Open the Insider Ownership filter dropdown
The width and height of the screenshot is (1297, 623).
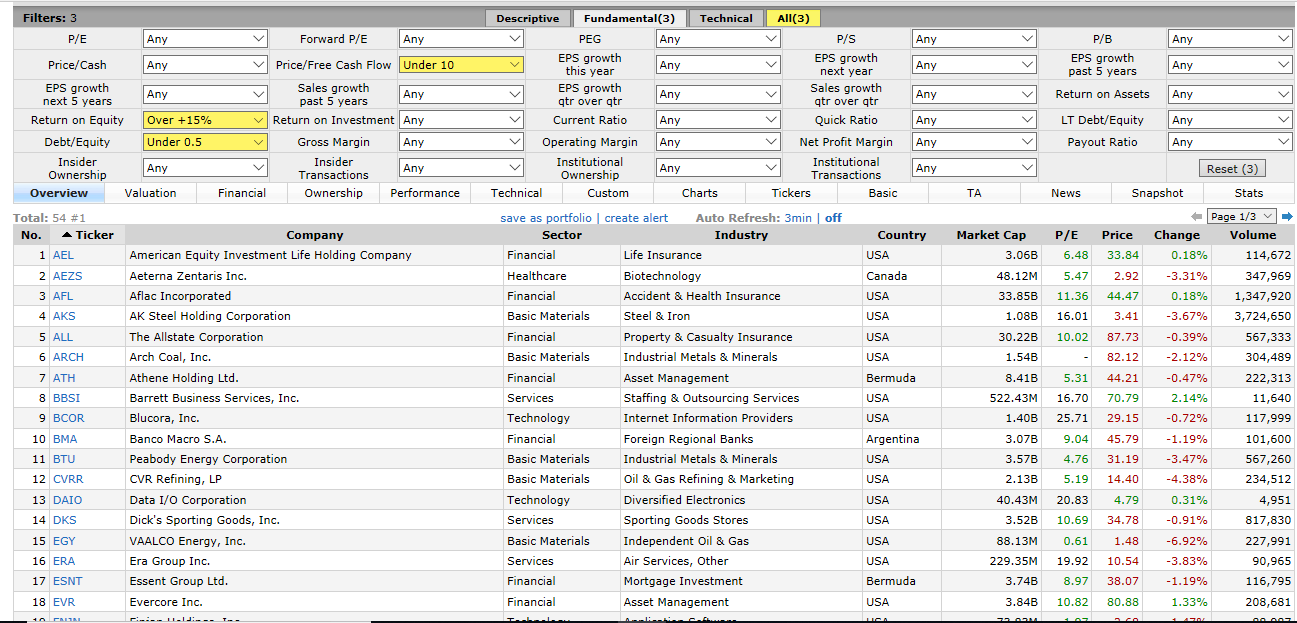tap(205, 168)
